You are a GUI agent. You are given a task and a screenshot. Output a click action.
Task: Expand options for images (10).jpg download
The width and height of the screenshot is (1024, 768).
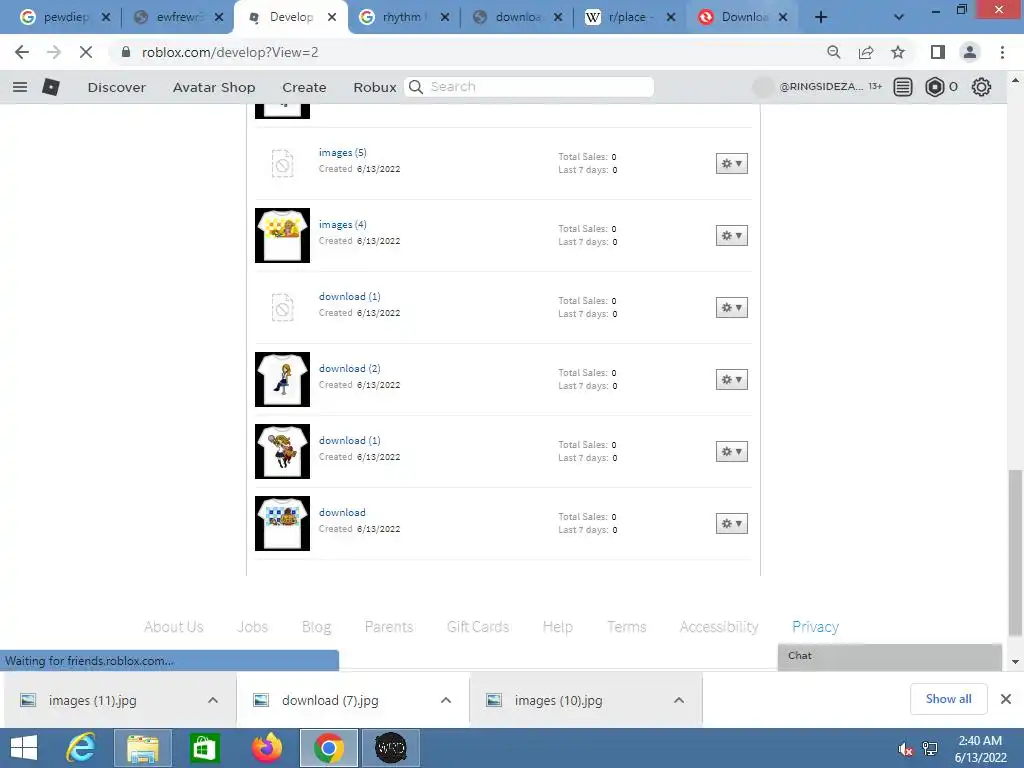tap(679, 700)
